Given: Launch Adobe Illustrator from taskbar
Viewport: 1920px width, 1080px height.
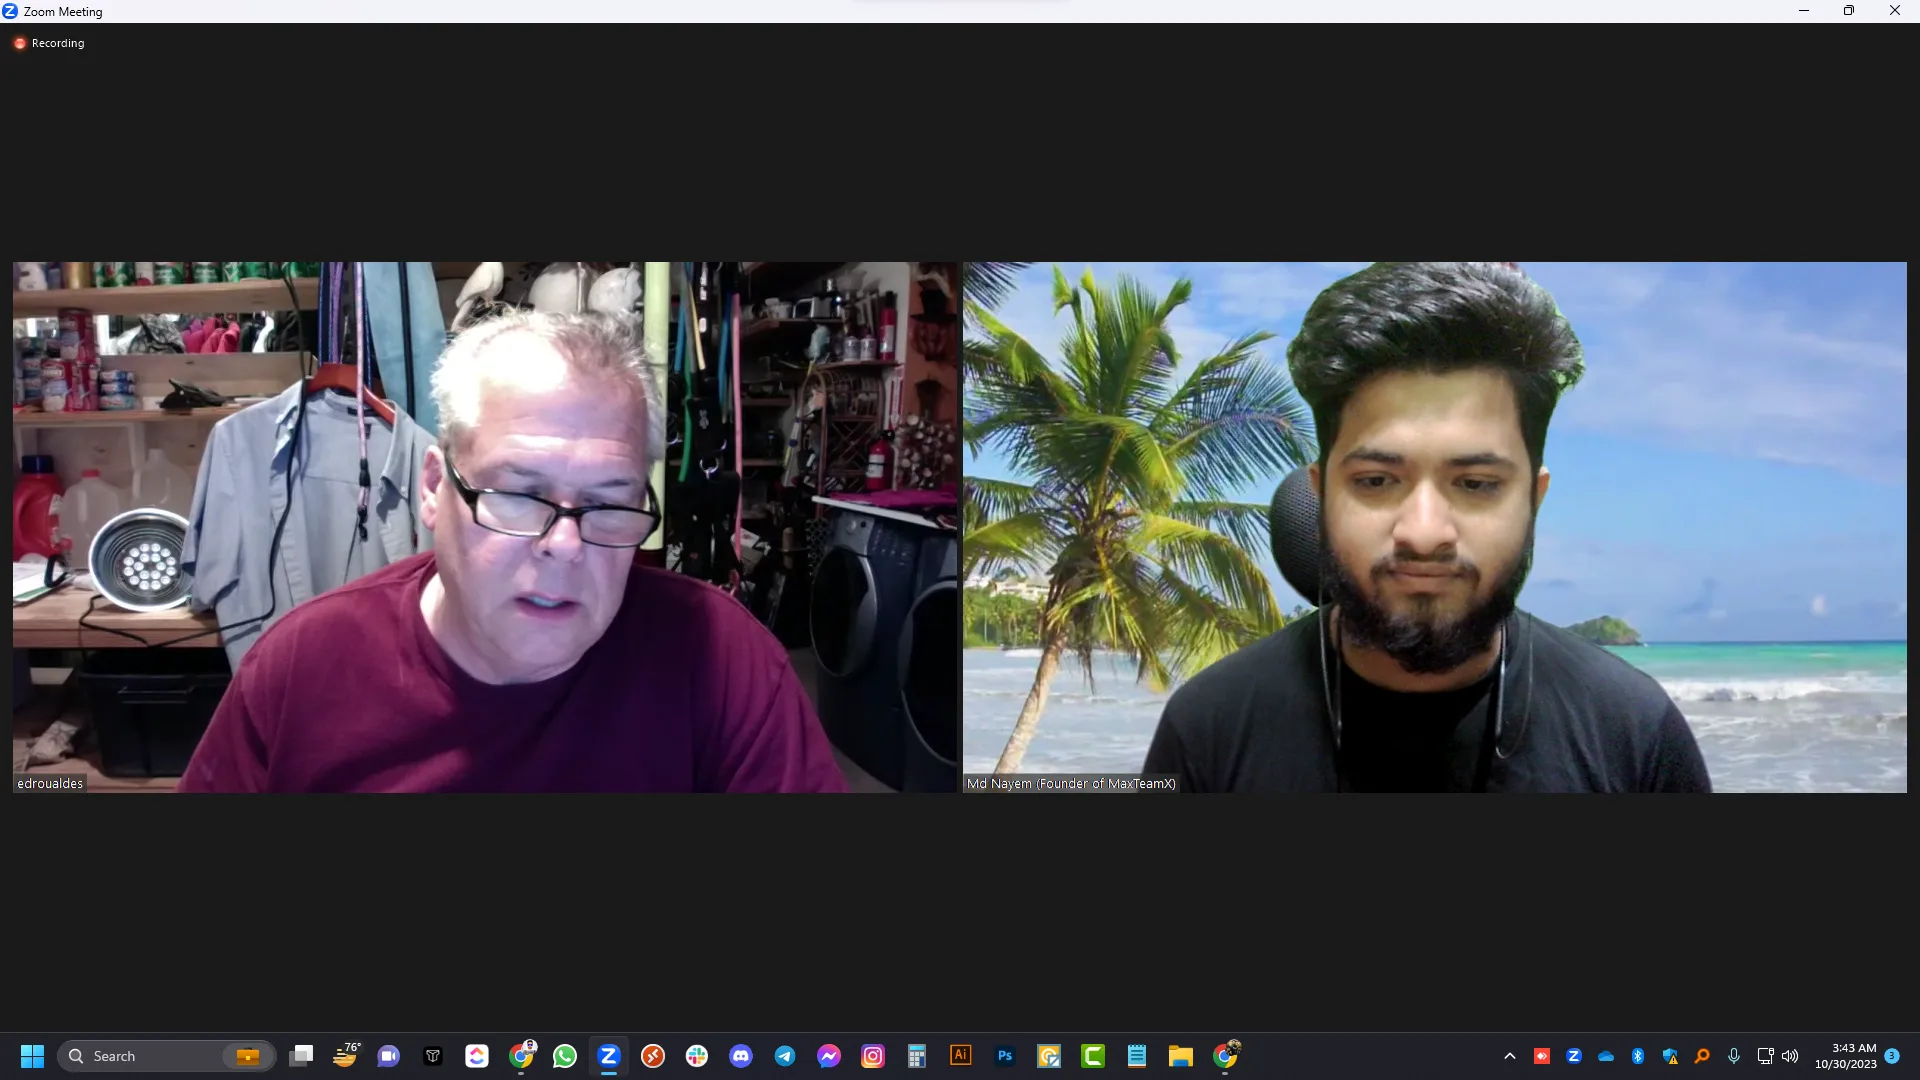Looking at the screenshot, I should click(960, 1056).
